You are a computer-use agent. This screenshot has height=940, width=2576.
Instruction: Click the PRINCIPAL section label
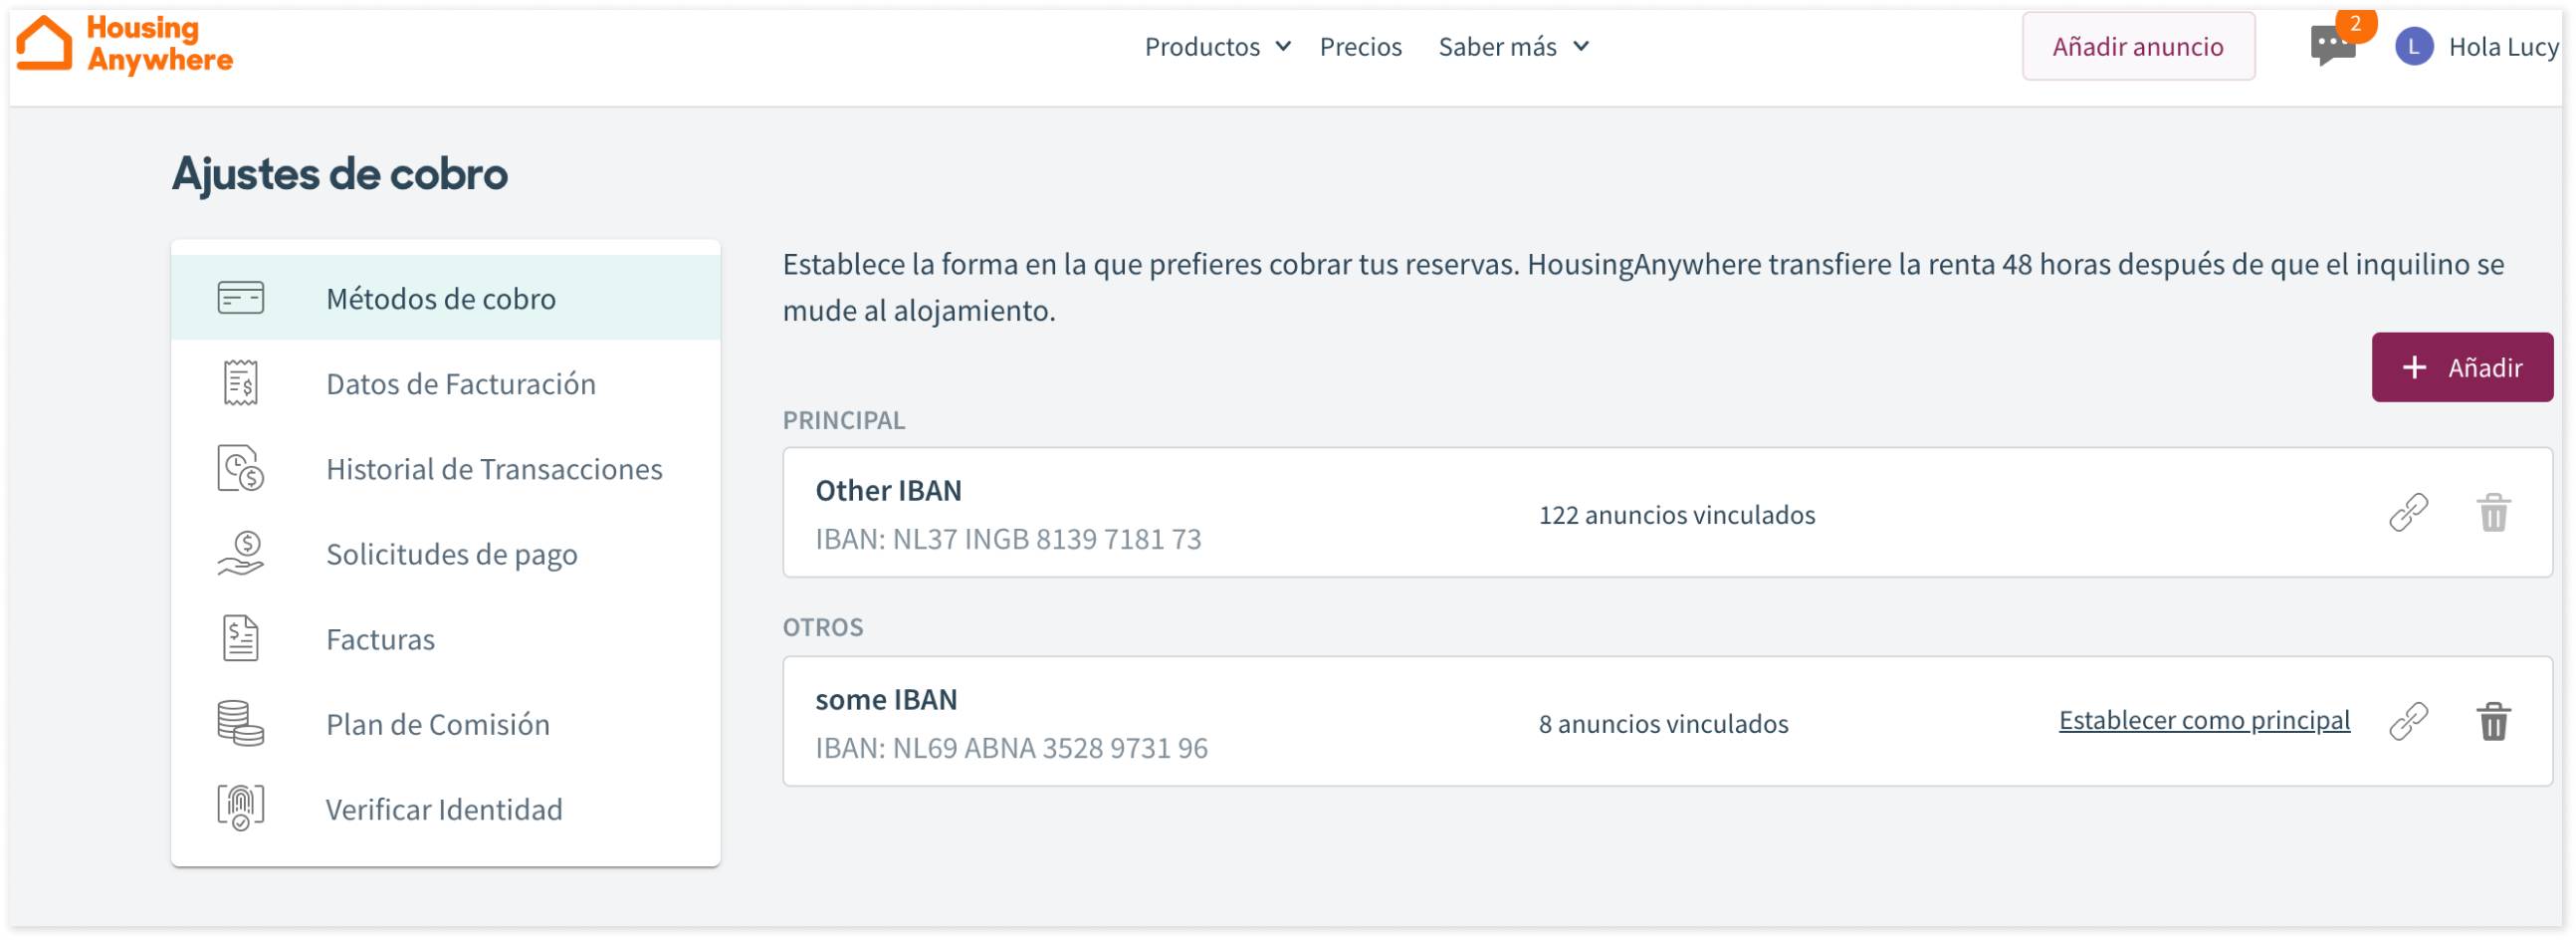click(844, 420)
